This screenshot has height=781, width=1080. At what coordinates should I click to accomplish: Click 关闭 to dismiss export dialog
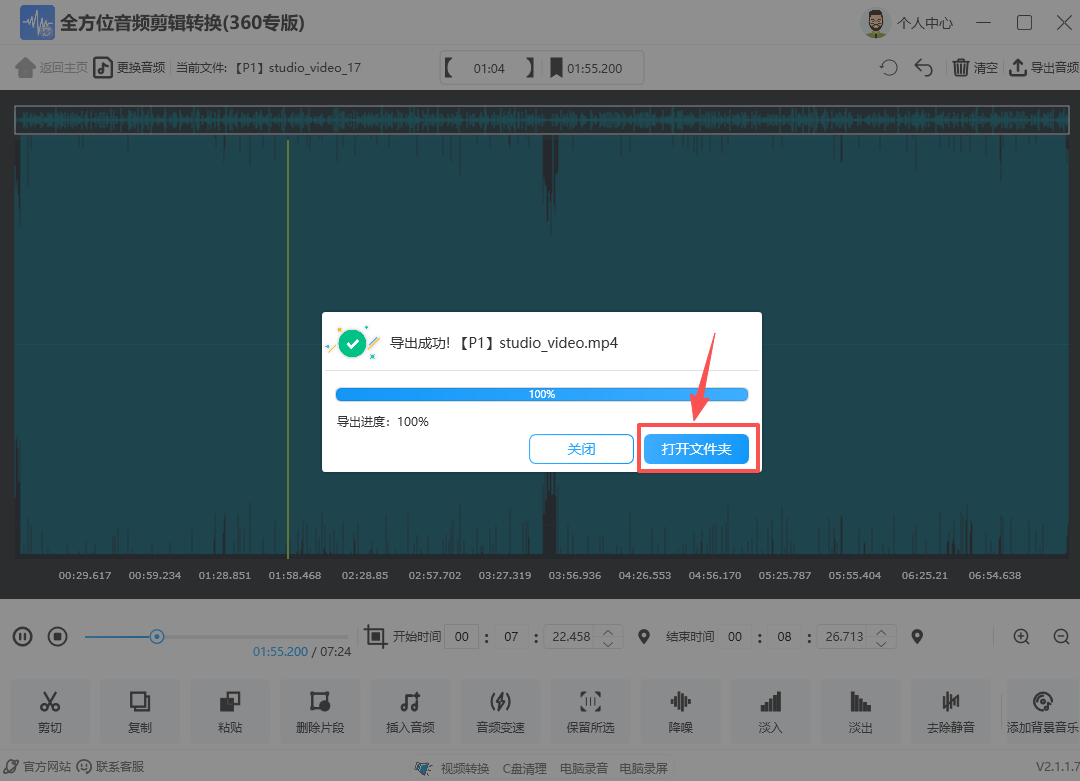coord(581,449)
